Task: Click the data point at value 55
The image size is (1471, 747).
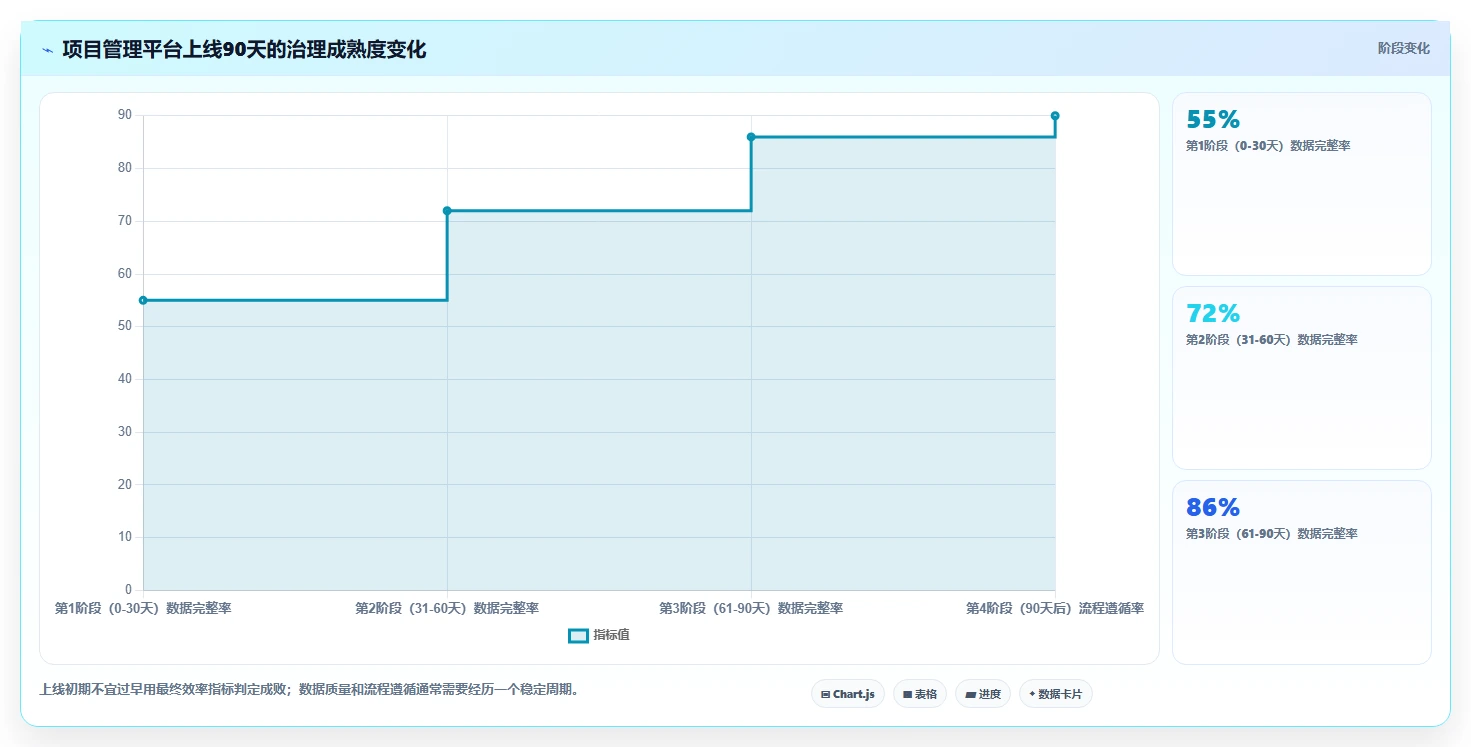Action: (x=143, y=300)
